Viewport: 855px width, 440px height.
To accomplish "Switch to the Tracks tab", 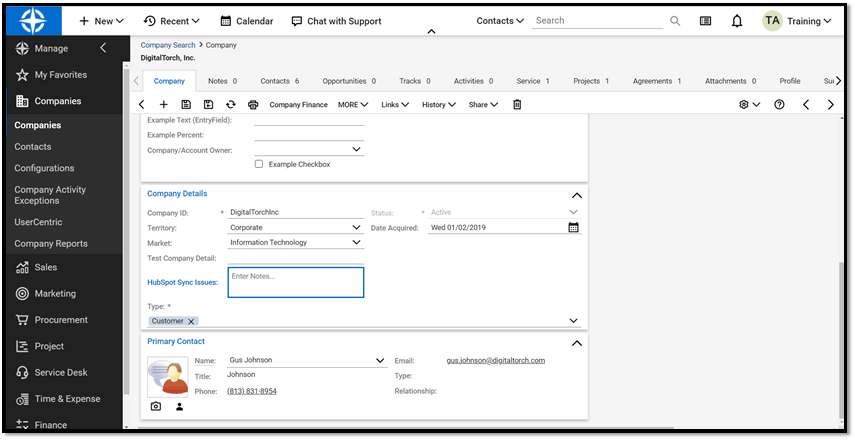I will coord(414,81).
